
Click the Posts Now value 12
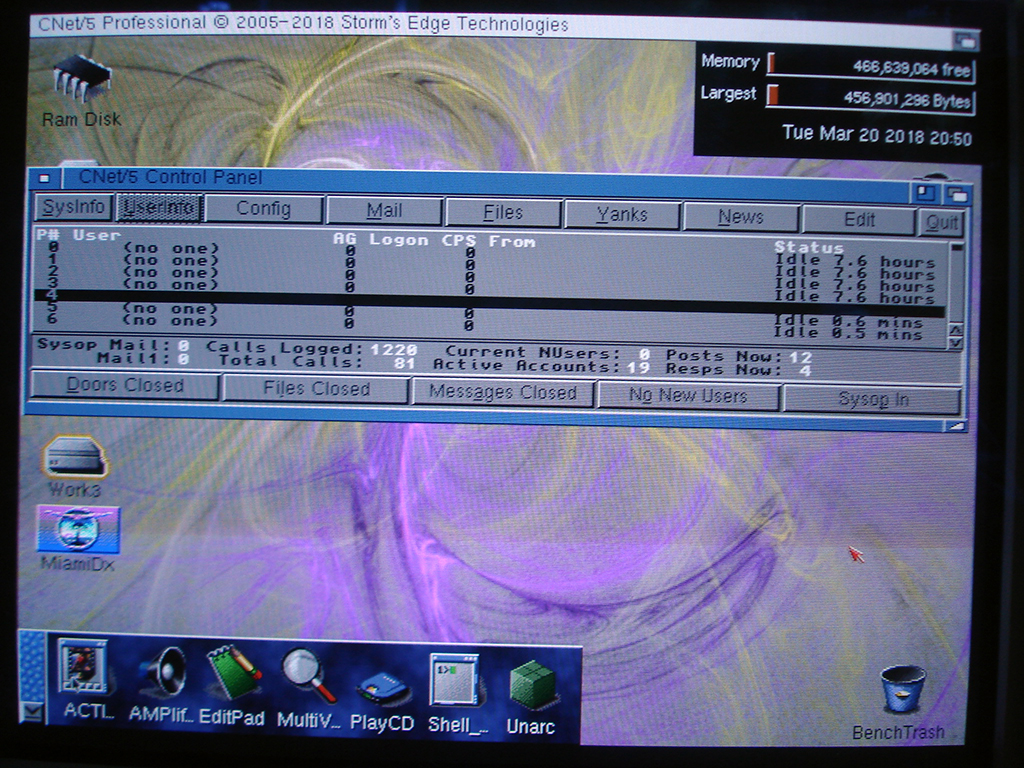click(800, 357)
